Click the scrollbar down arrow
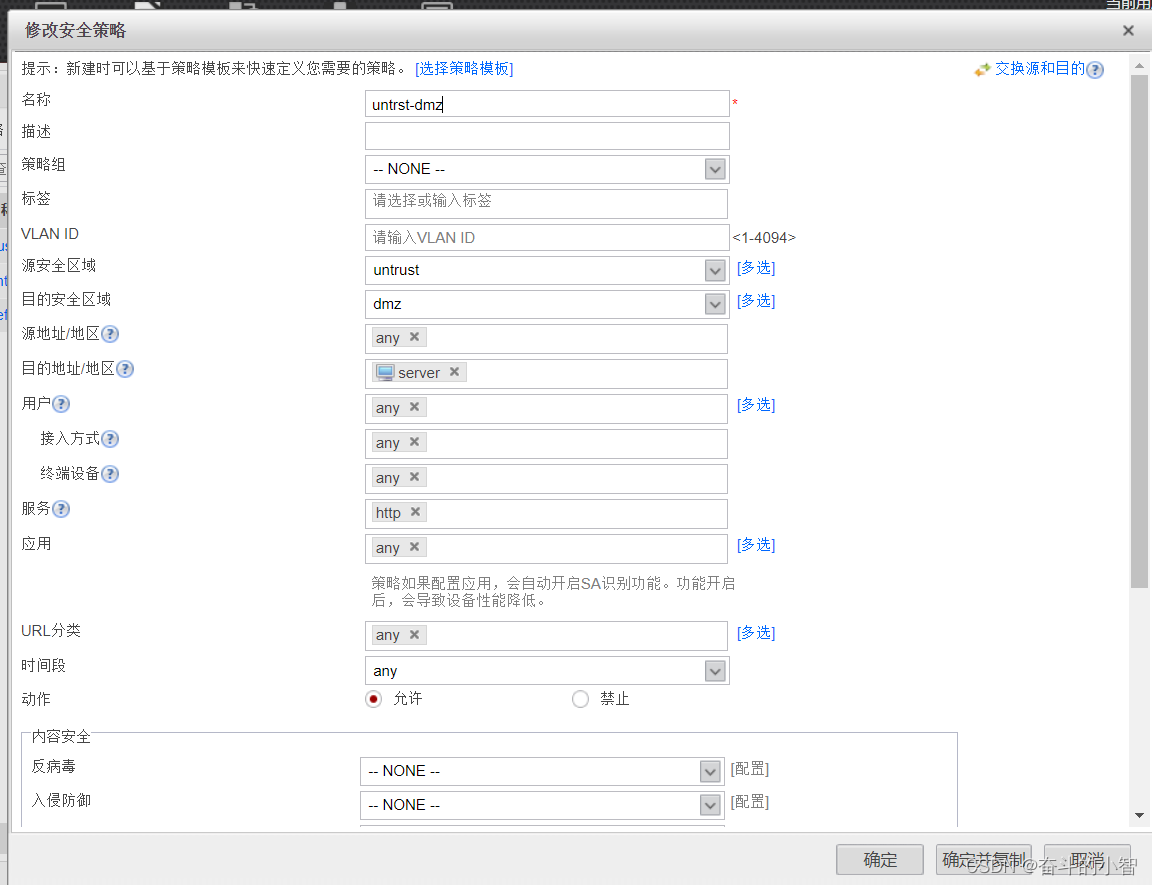Image resolution: width=1152 pixels, height=885 pixels. [1140, 815]
